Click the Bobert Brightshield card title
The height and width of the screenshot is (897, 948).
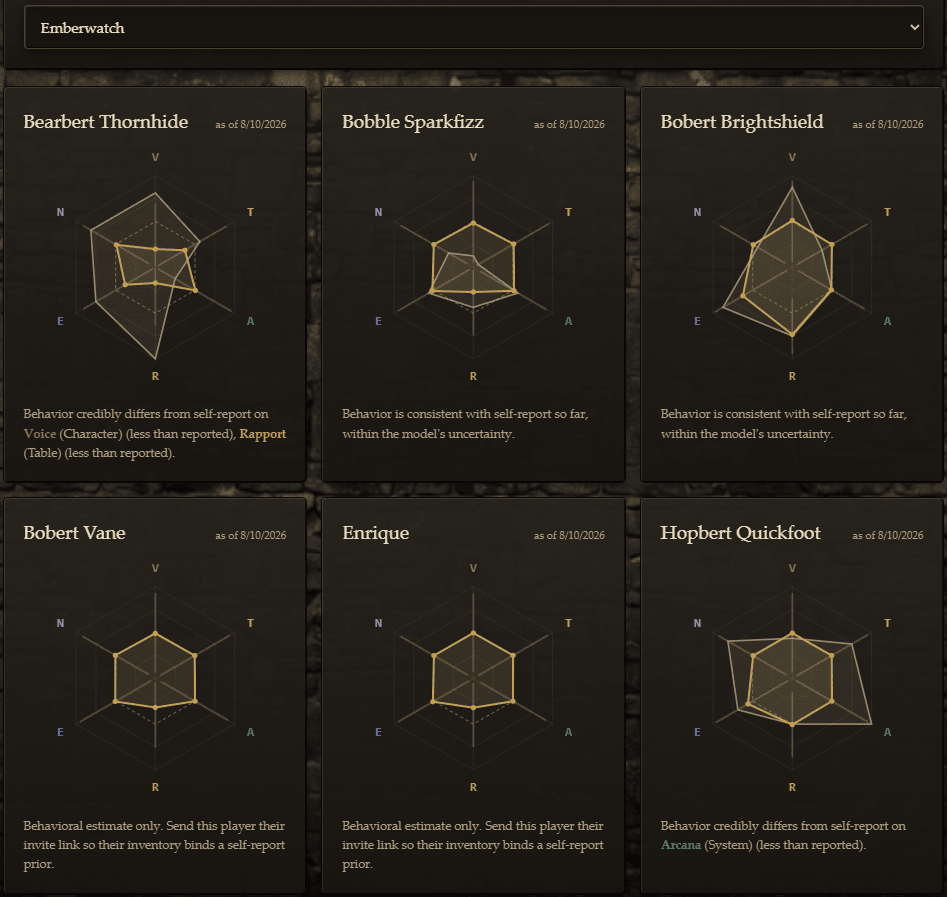click(742, 121)
